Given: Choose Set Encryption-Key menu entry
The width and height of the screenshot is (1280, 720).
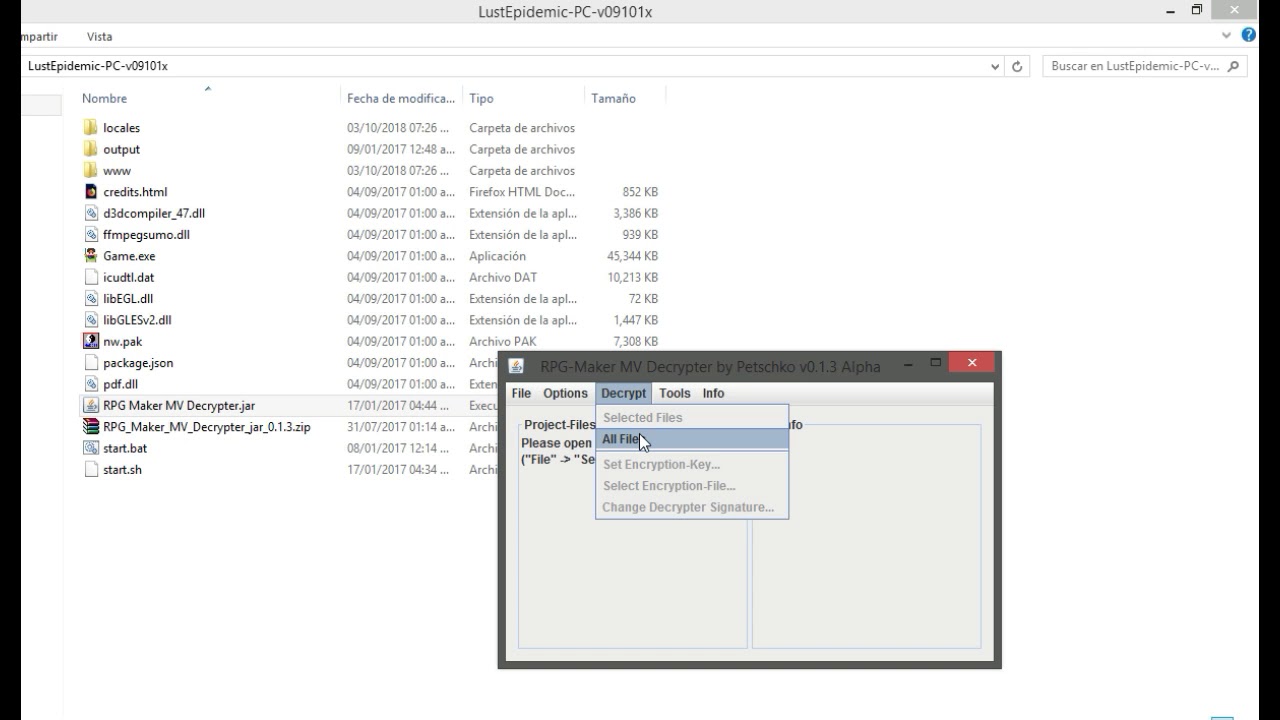Looking at the screenshot, I should point(692,464).
